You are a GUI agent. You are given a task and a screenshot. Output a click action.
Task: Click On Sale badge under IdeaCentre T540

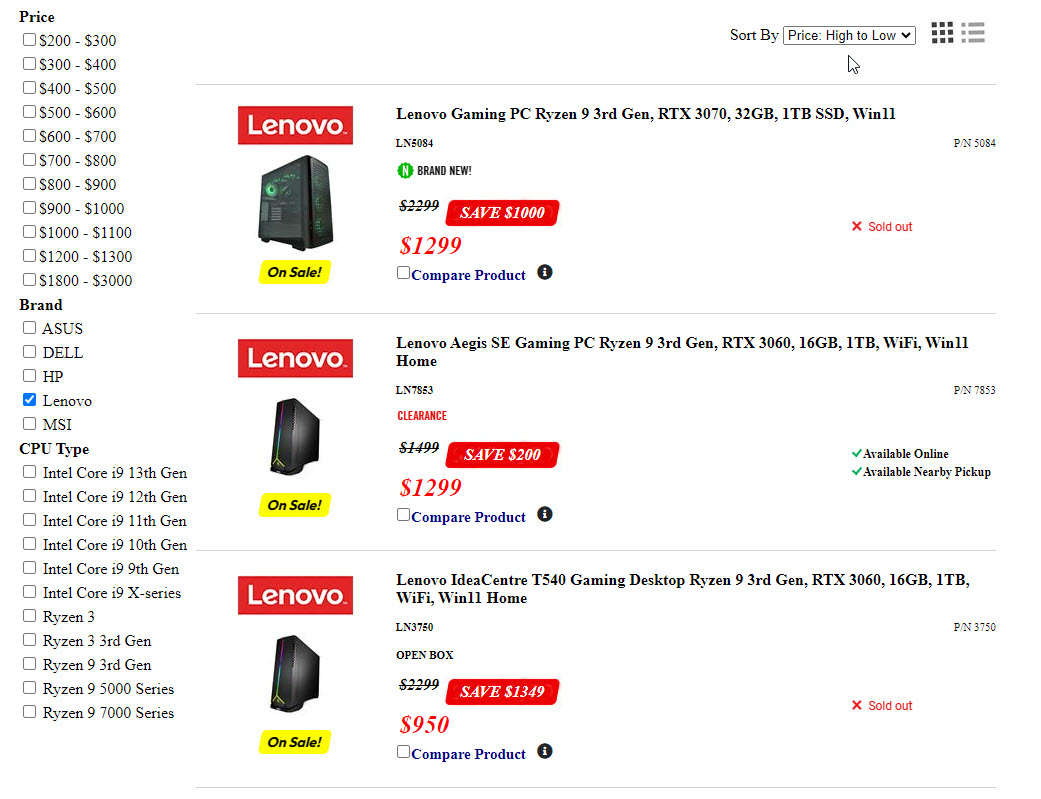(295, 742)
